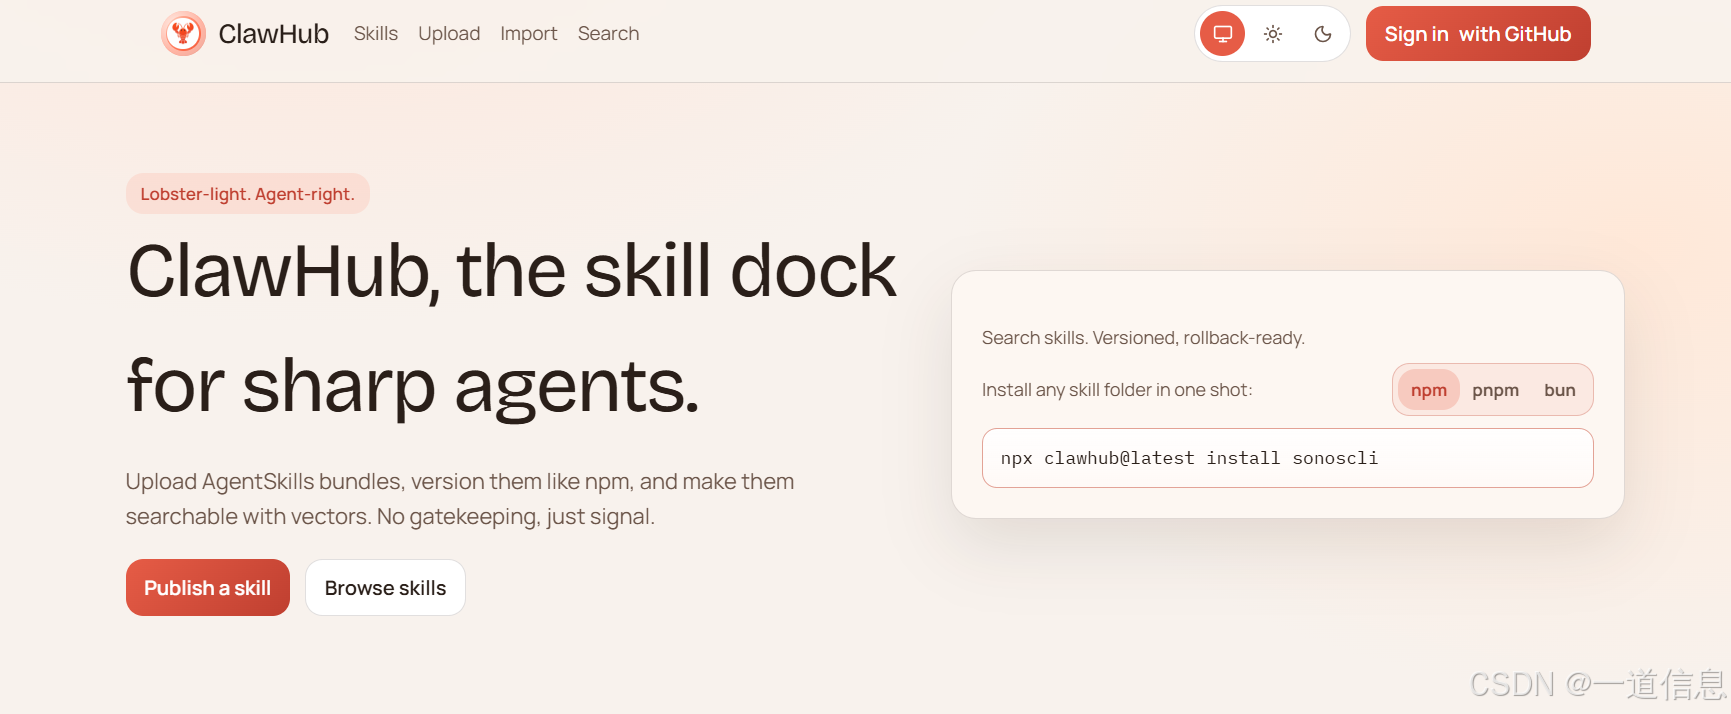Select the bun package manager option

point(1559,390)
